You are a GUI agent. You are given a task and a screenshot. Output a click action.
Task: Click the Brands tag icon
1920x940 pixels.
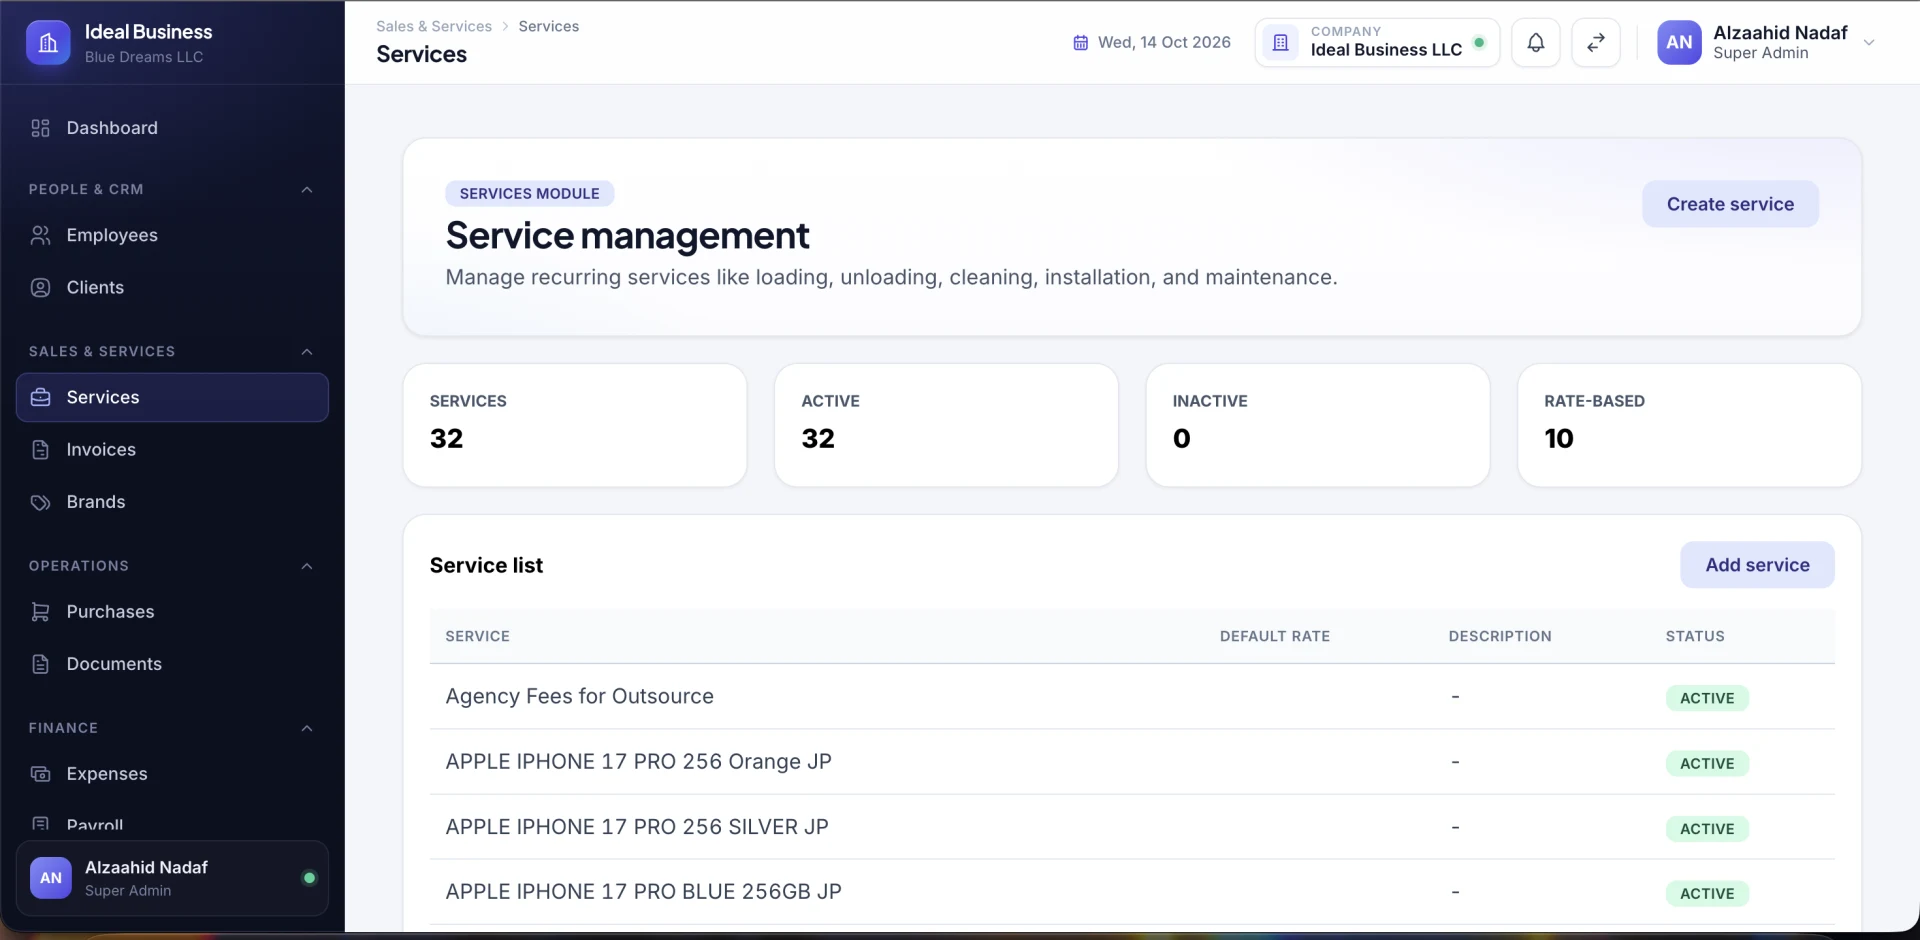click(x=40, y=502)
